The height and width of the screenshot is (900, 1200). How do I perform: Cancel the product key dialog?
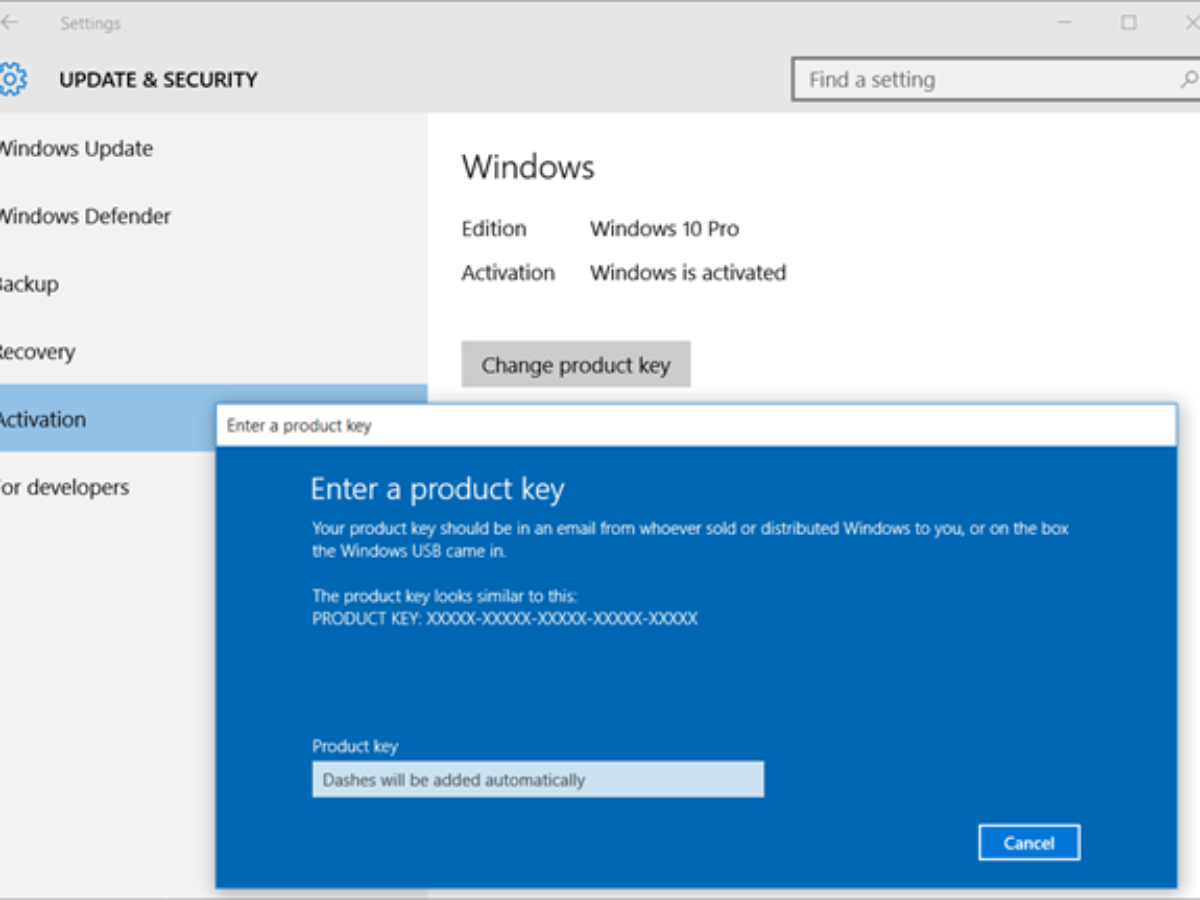(x=1029, y=843)
